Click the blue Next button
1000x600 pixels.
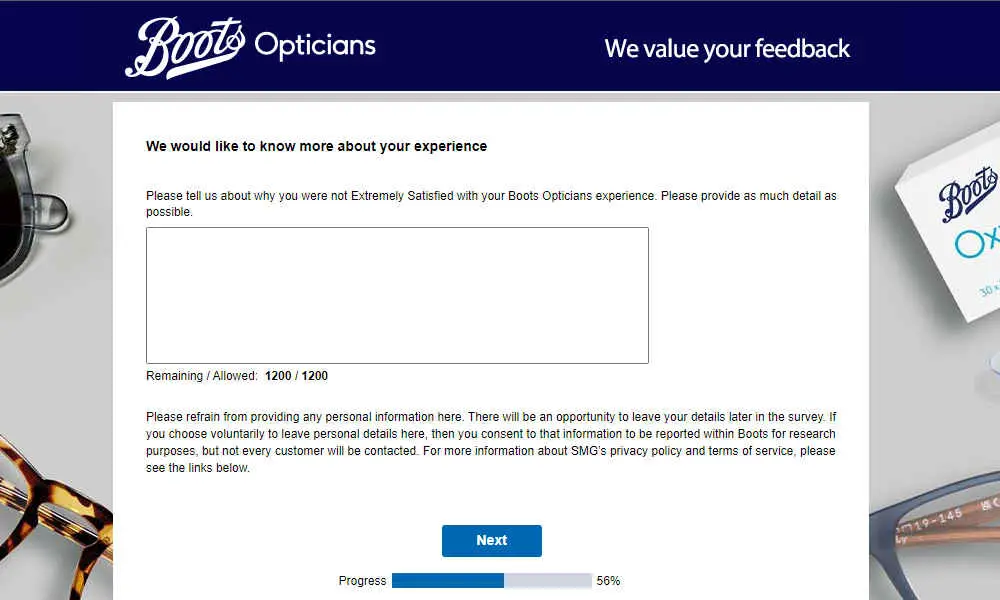[x=492, y=541]
